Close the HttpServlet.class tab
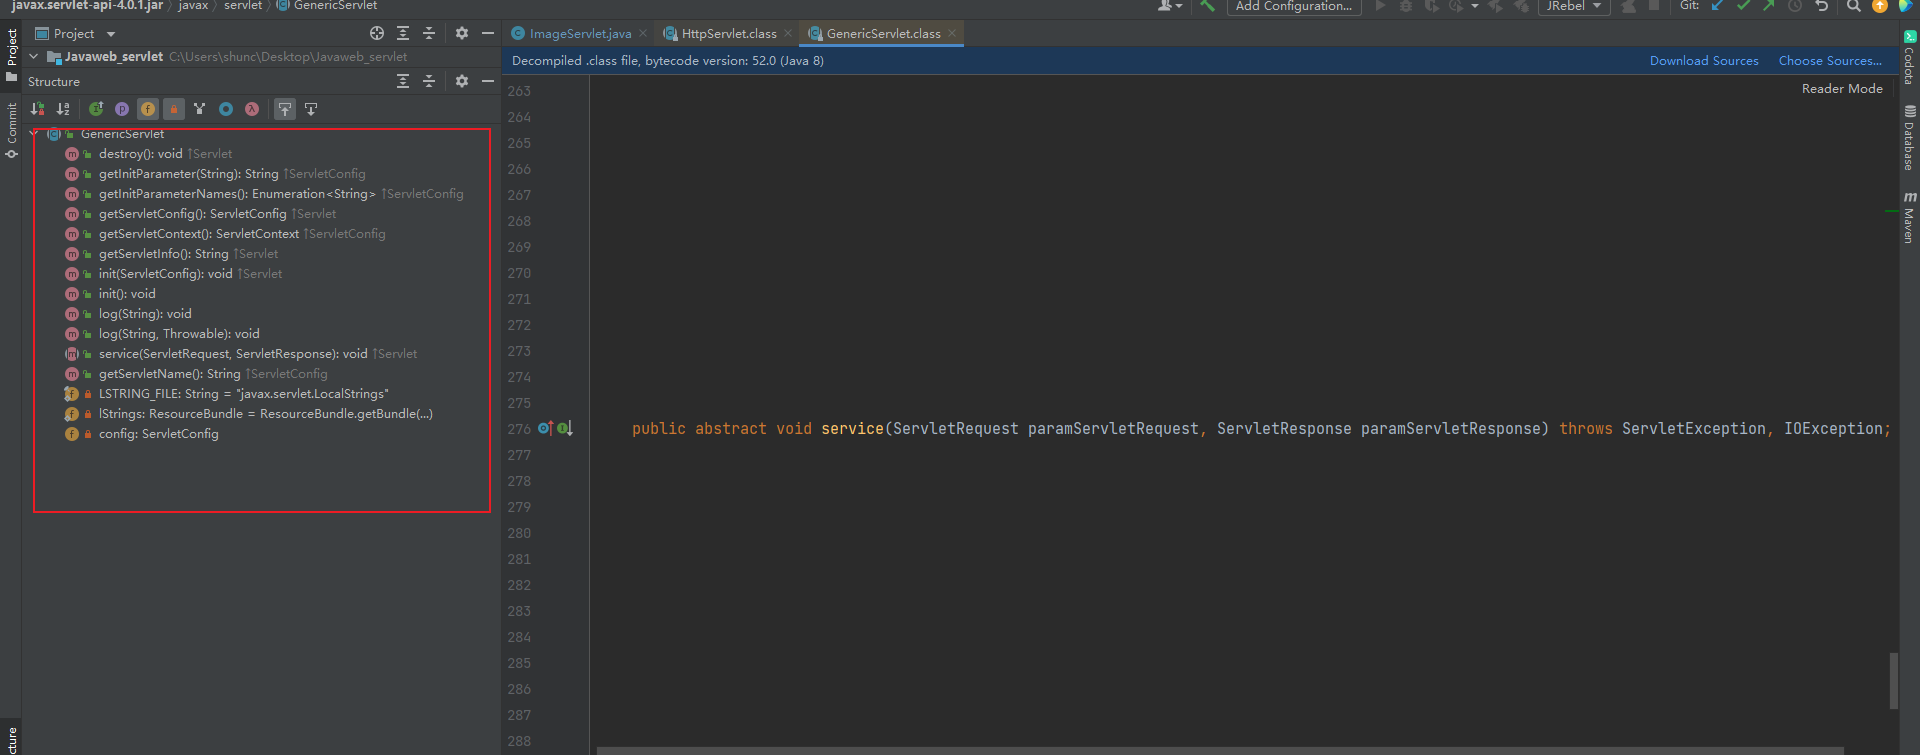This screenshot has width=1920, height=755. click(788, 33)
